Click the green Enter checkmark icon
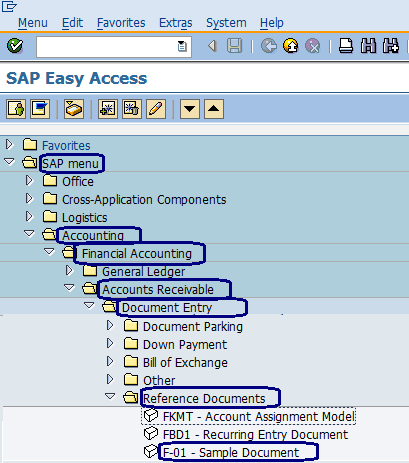The height and width of the screenshot is (463, 409). (x=15, y=46)
